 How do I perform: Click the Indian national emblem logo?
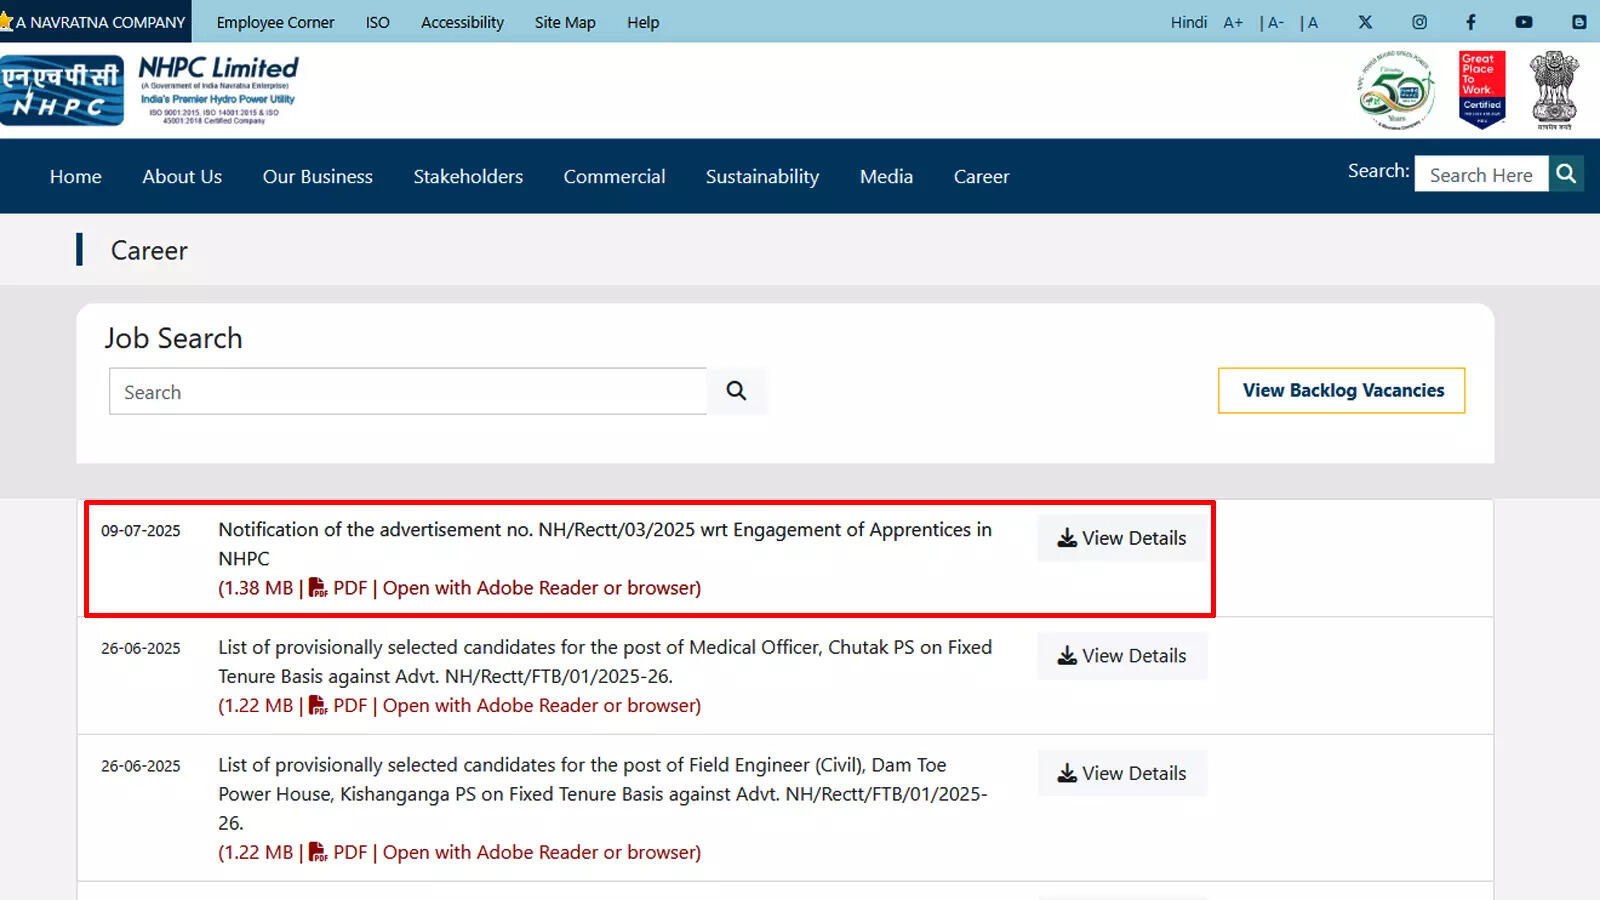click(x=1554, y=90)
